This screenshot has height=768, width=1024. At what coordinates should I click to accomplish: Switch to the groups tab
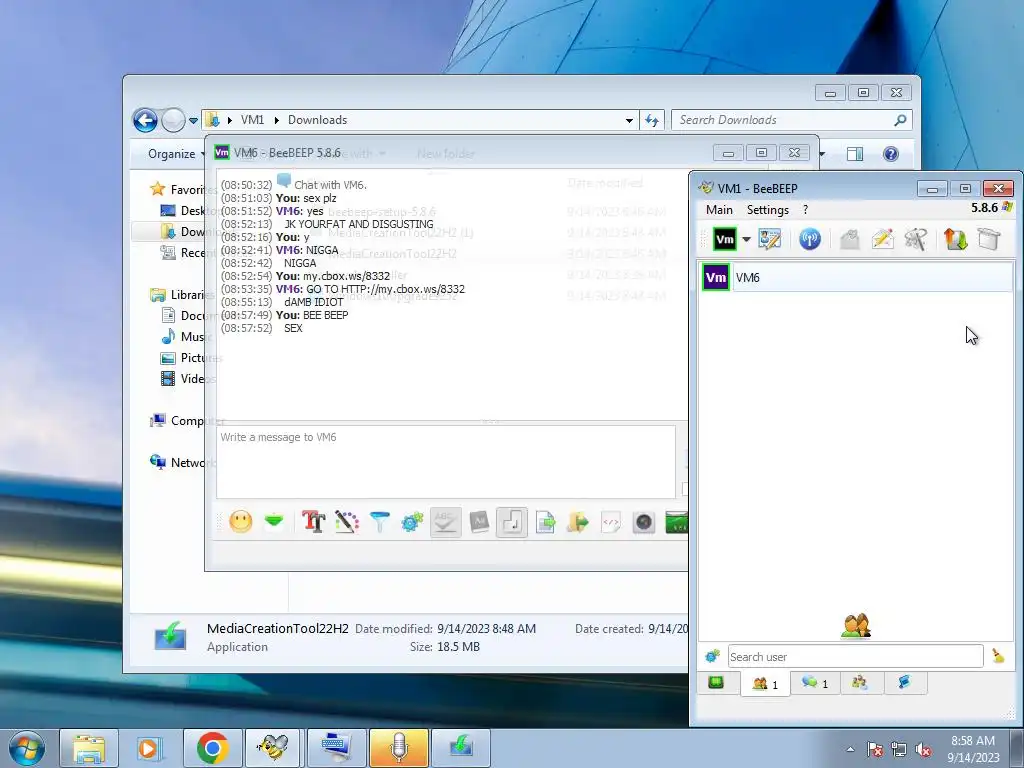(x=859, y=683)
